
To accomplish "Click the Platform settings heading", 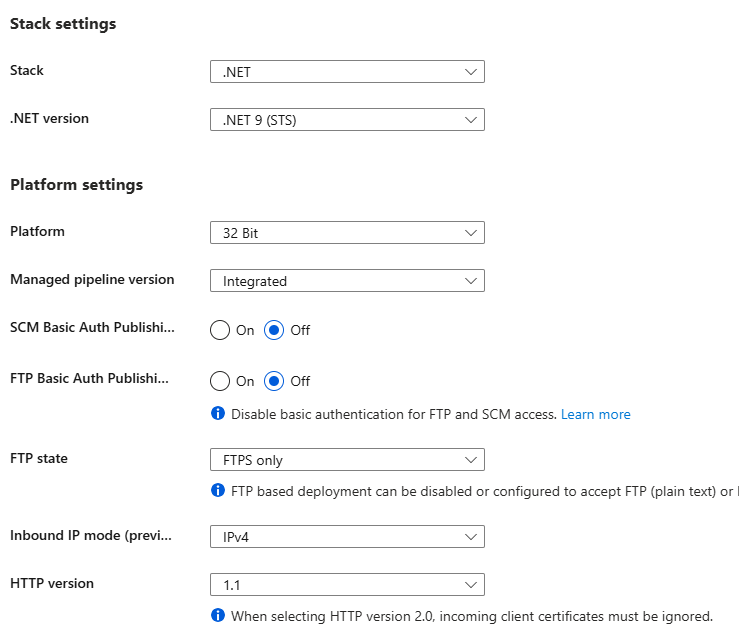I will pos(76,185).
